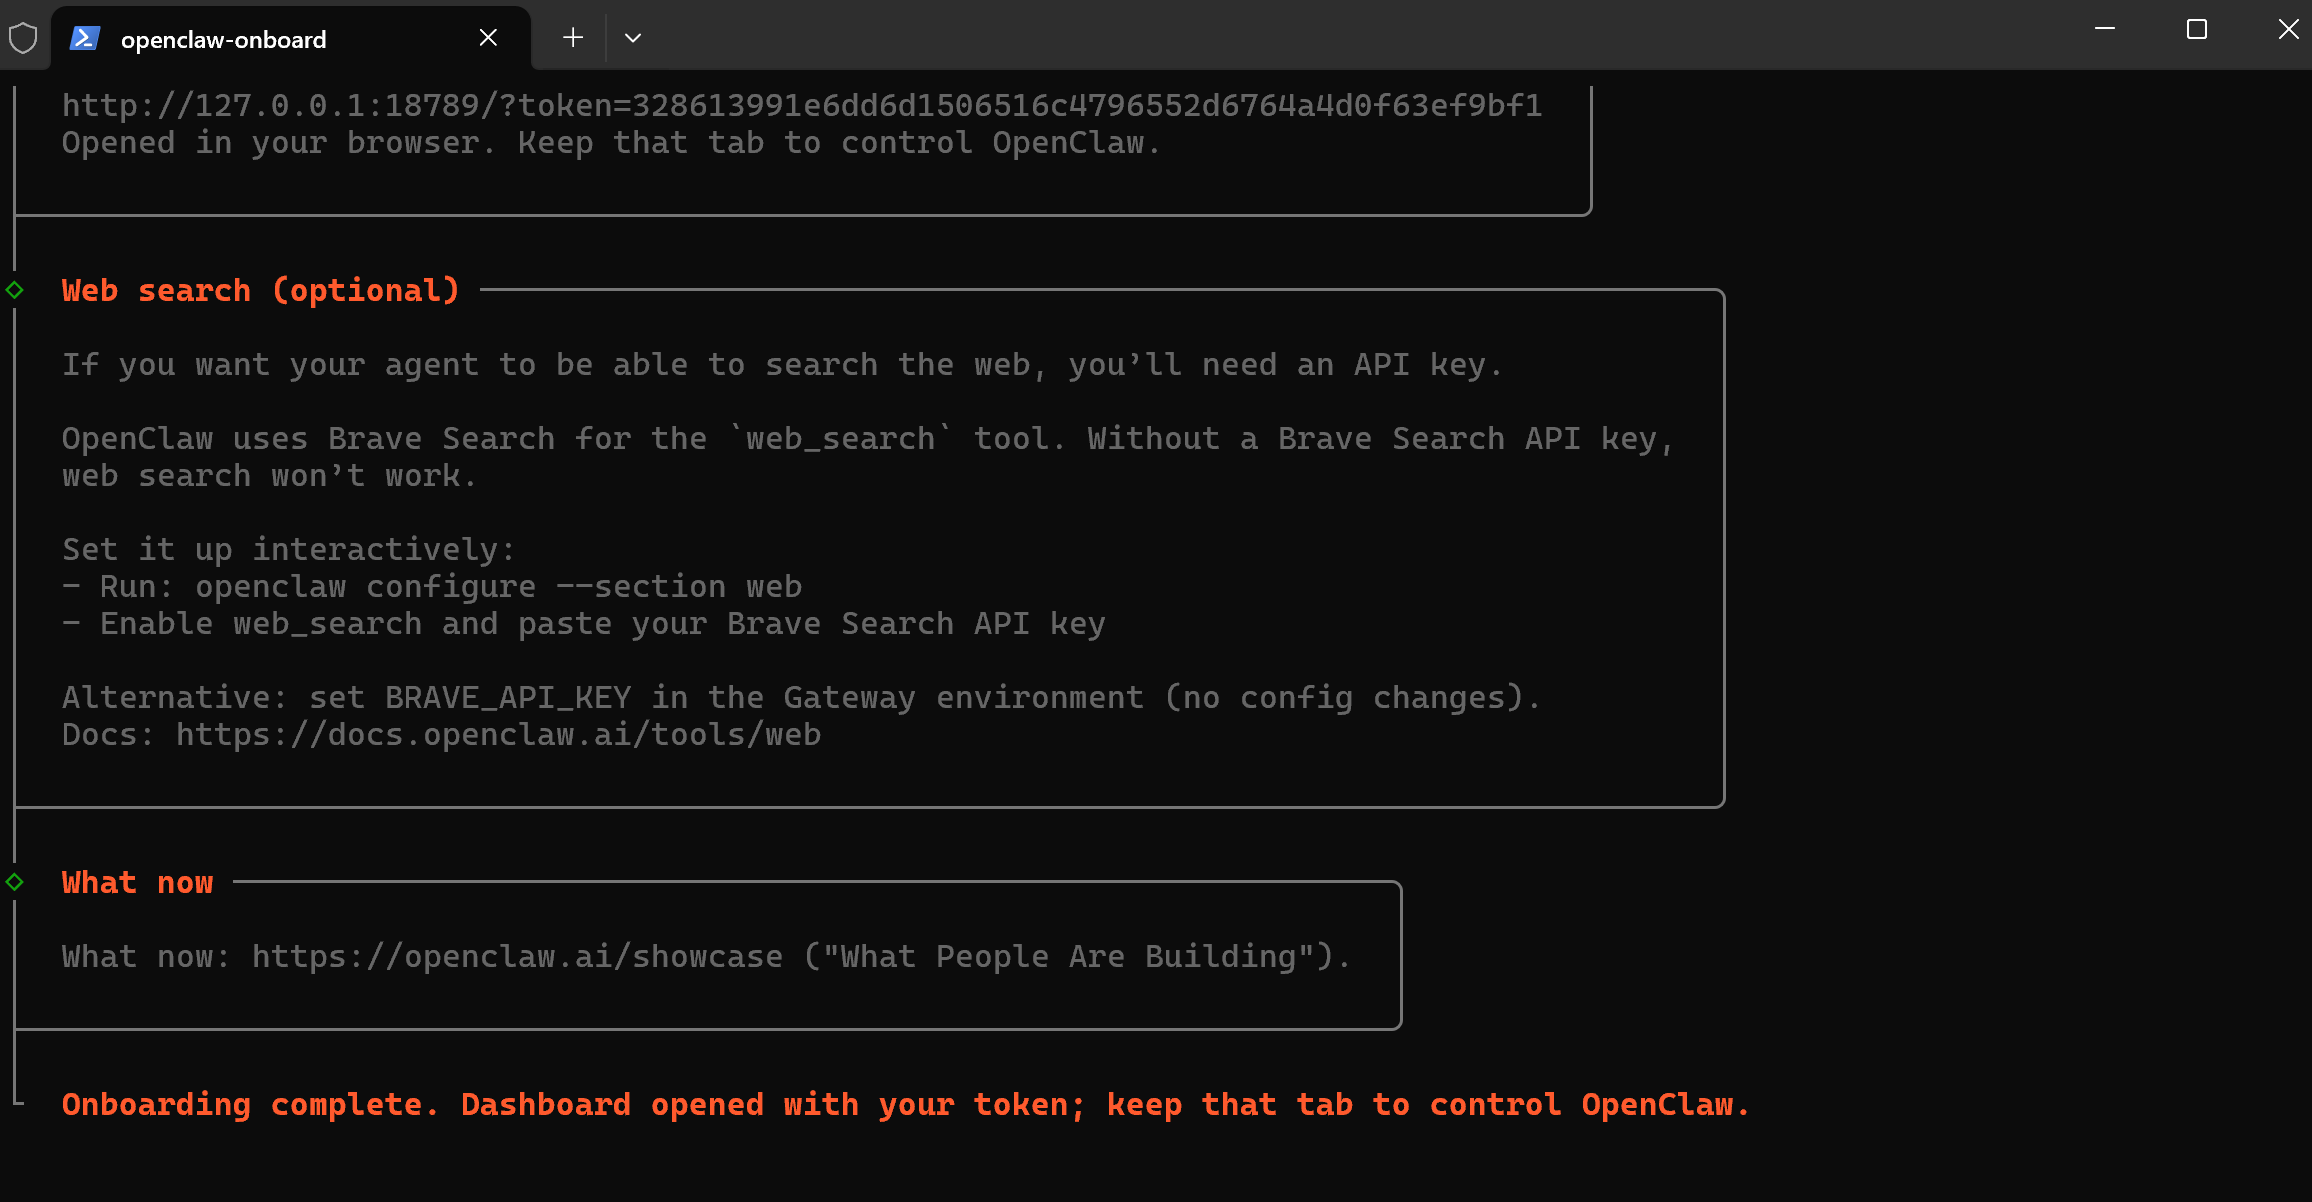Open the 127.0.0.1 dashboard token URL
This screenshot has width=2312, height=1202.
coord(800,105)
